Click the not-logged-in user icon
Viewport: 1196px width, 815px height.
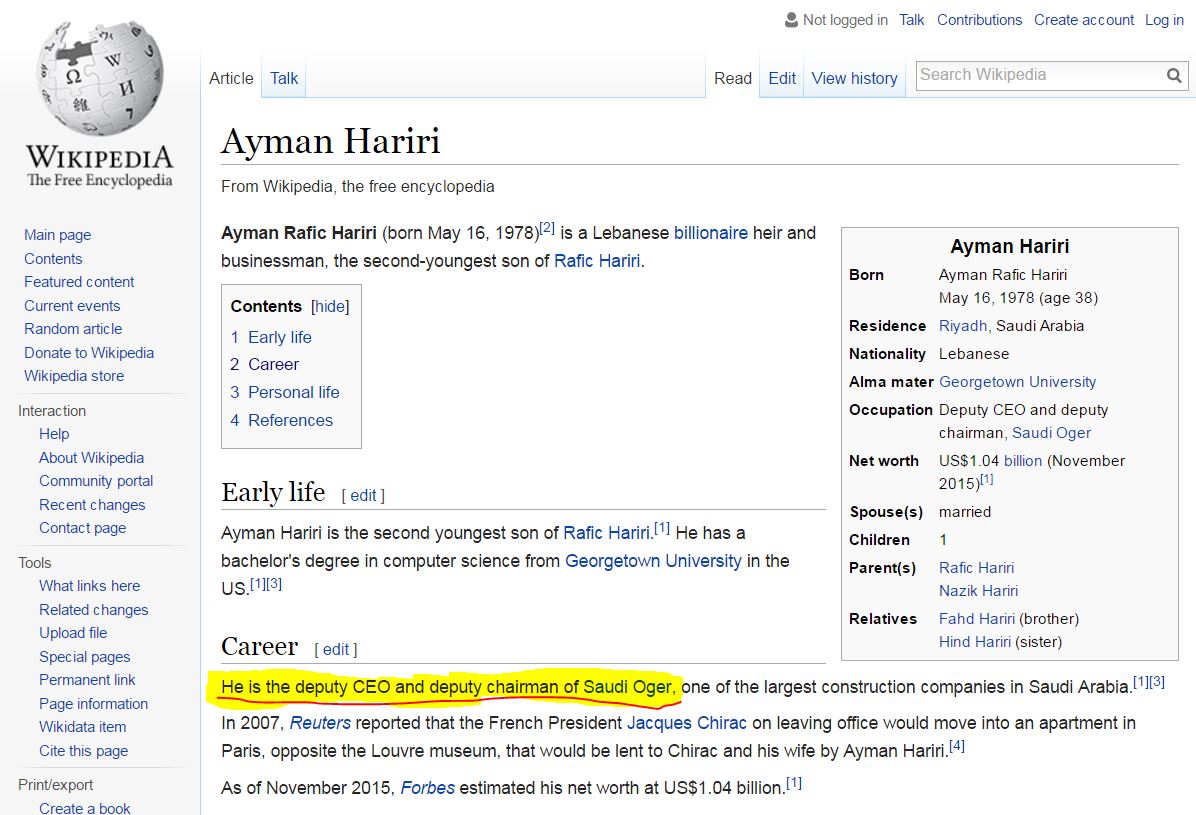click(792, 20)
